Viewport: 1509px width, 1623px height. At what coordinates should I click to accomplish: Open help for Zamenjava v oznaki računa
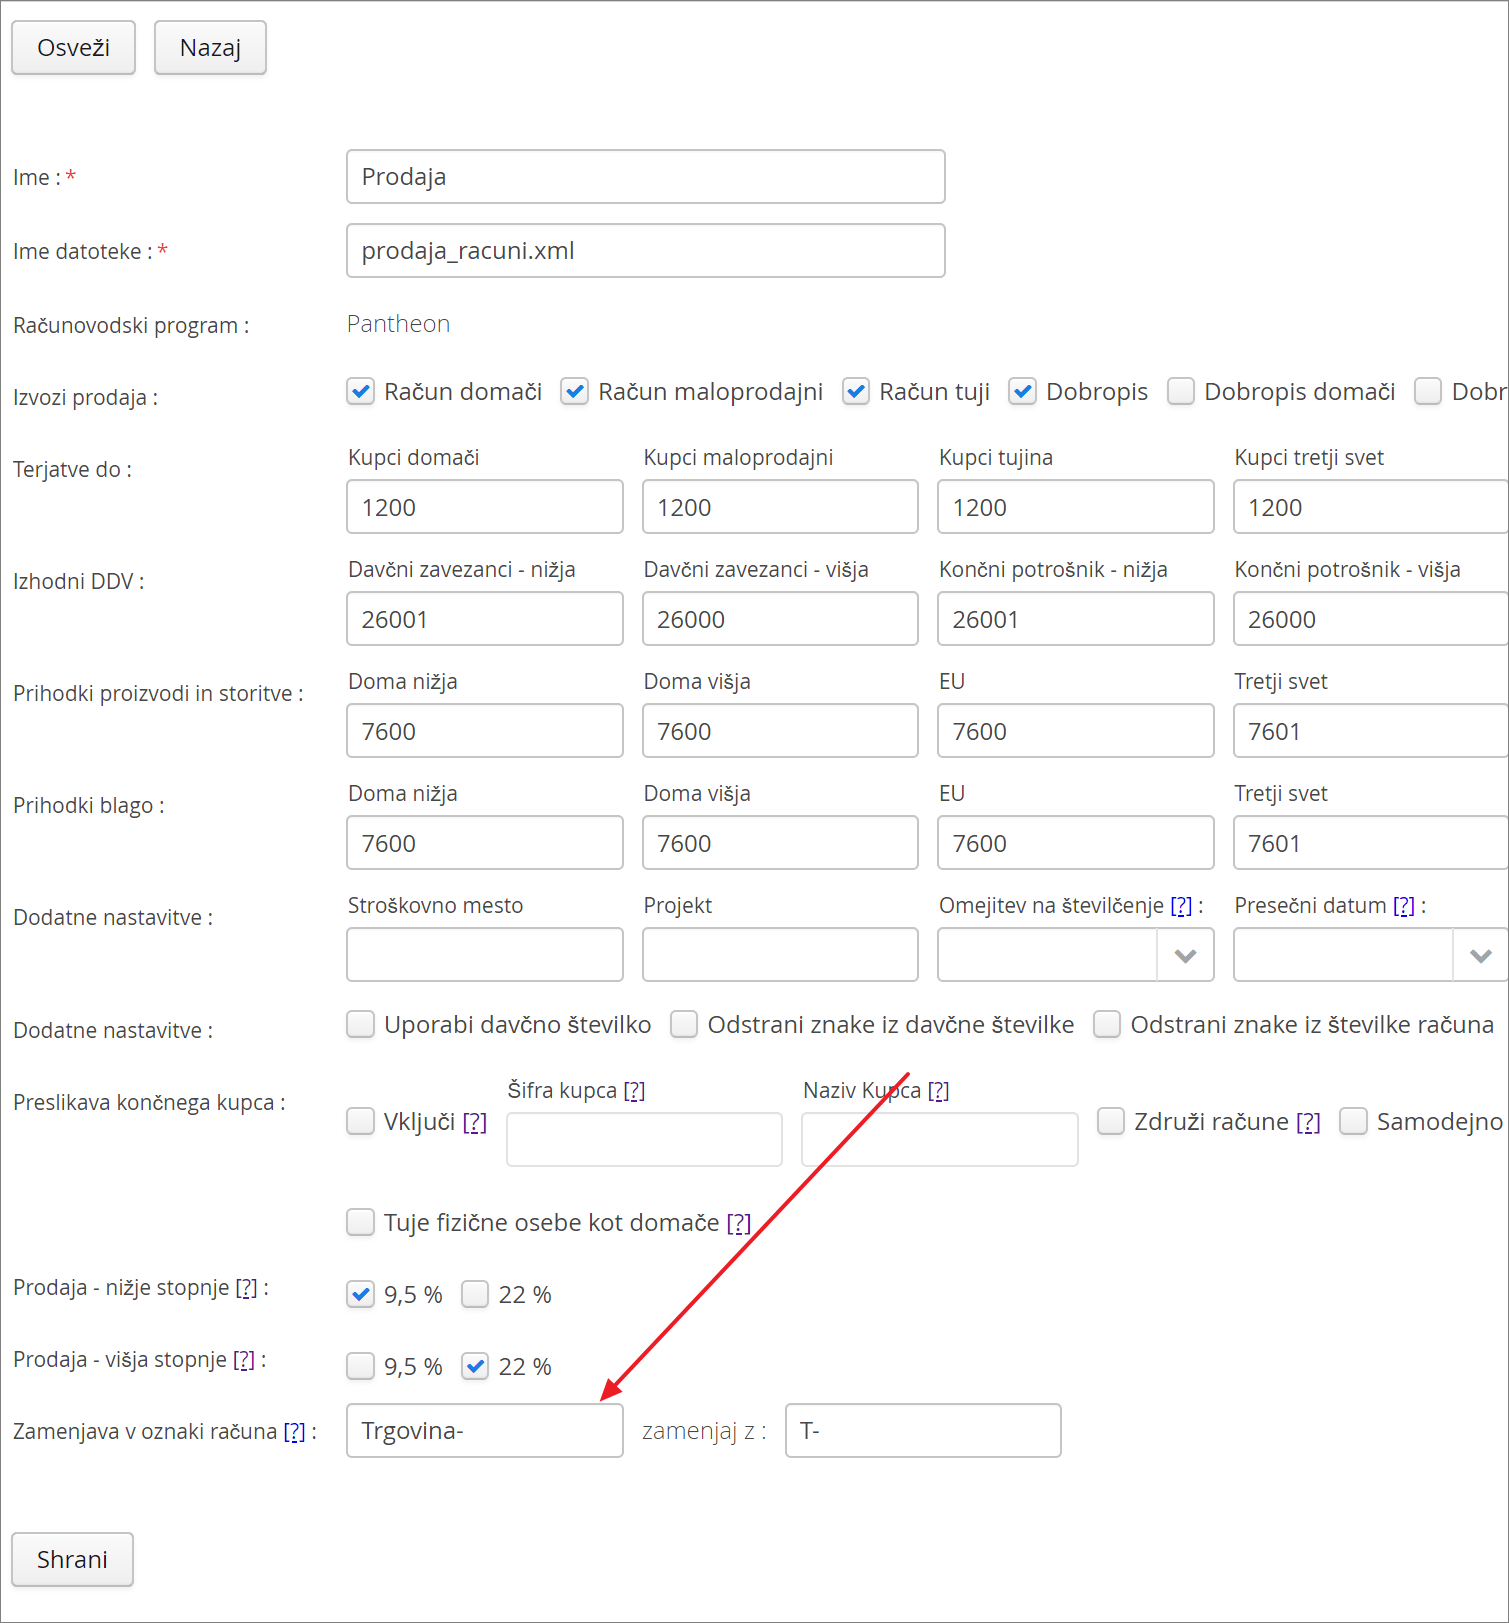pos(294,1432)
